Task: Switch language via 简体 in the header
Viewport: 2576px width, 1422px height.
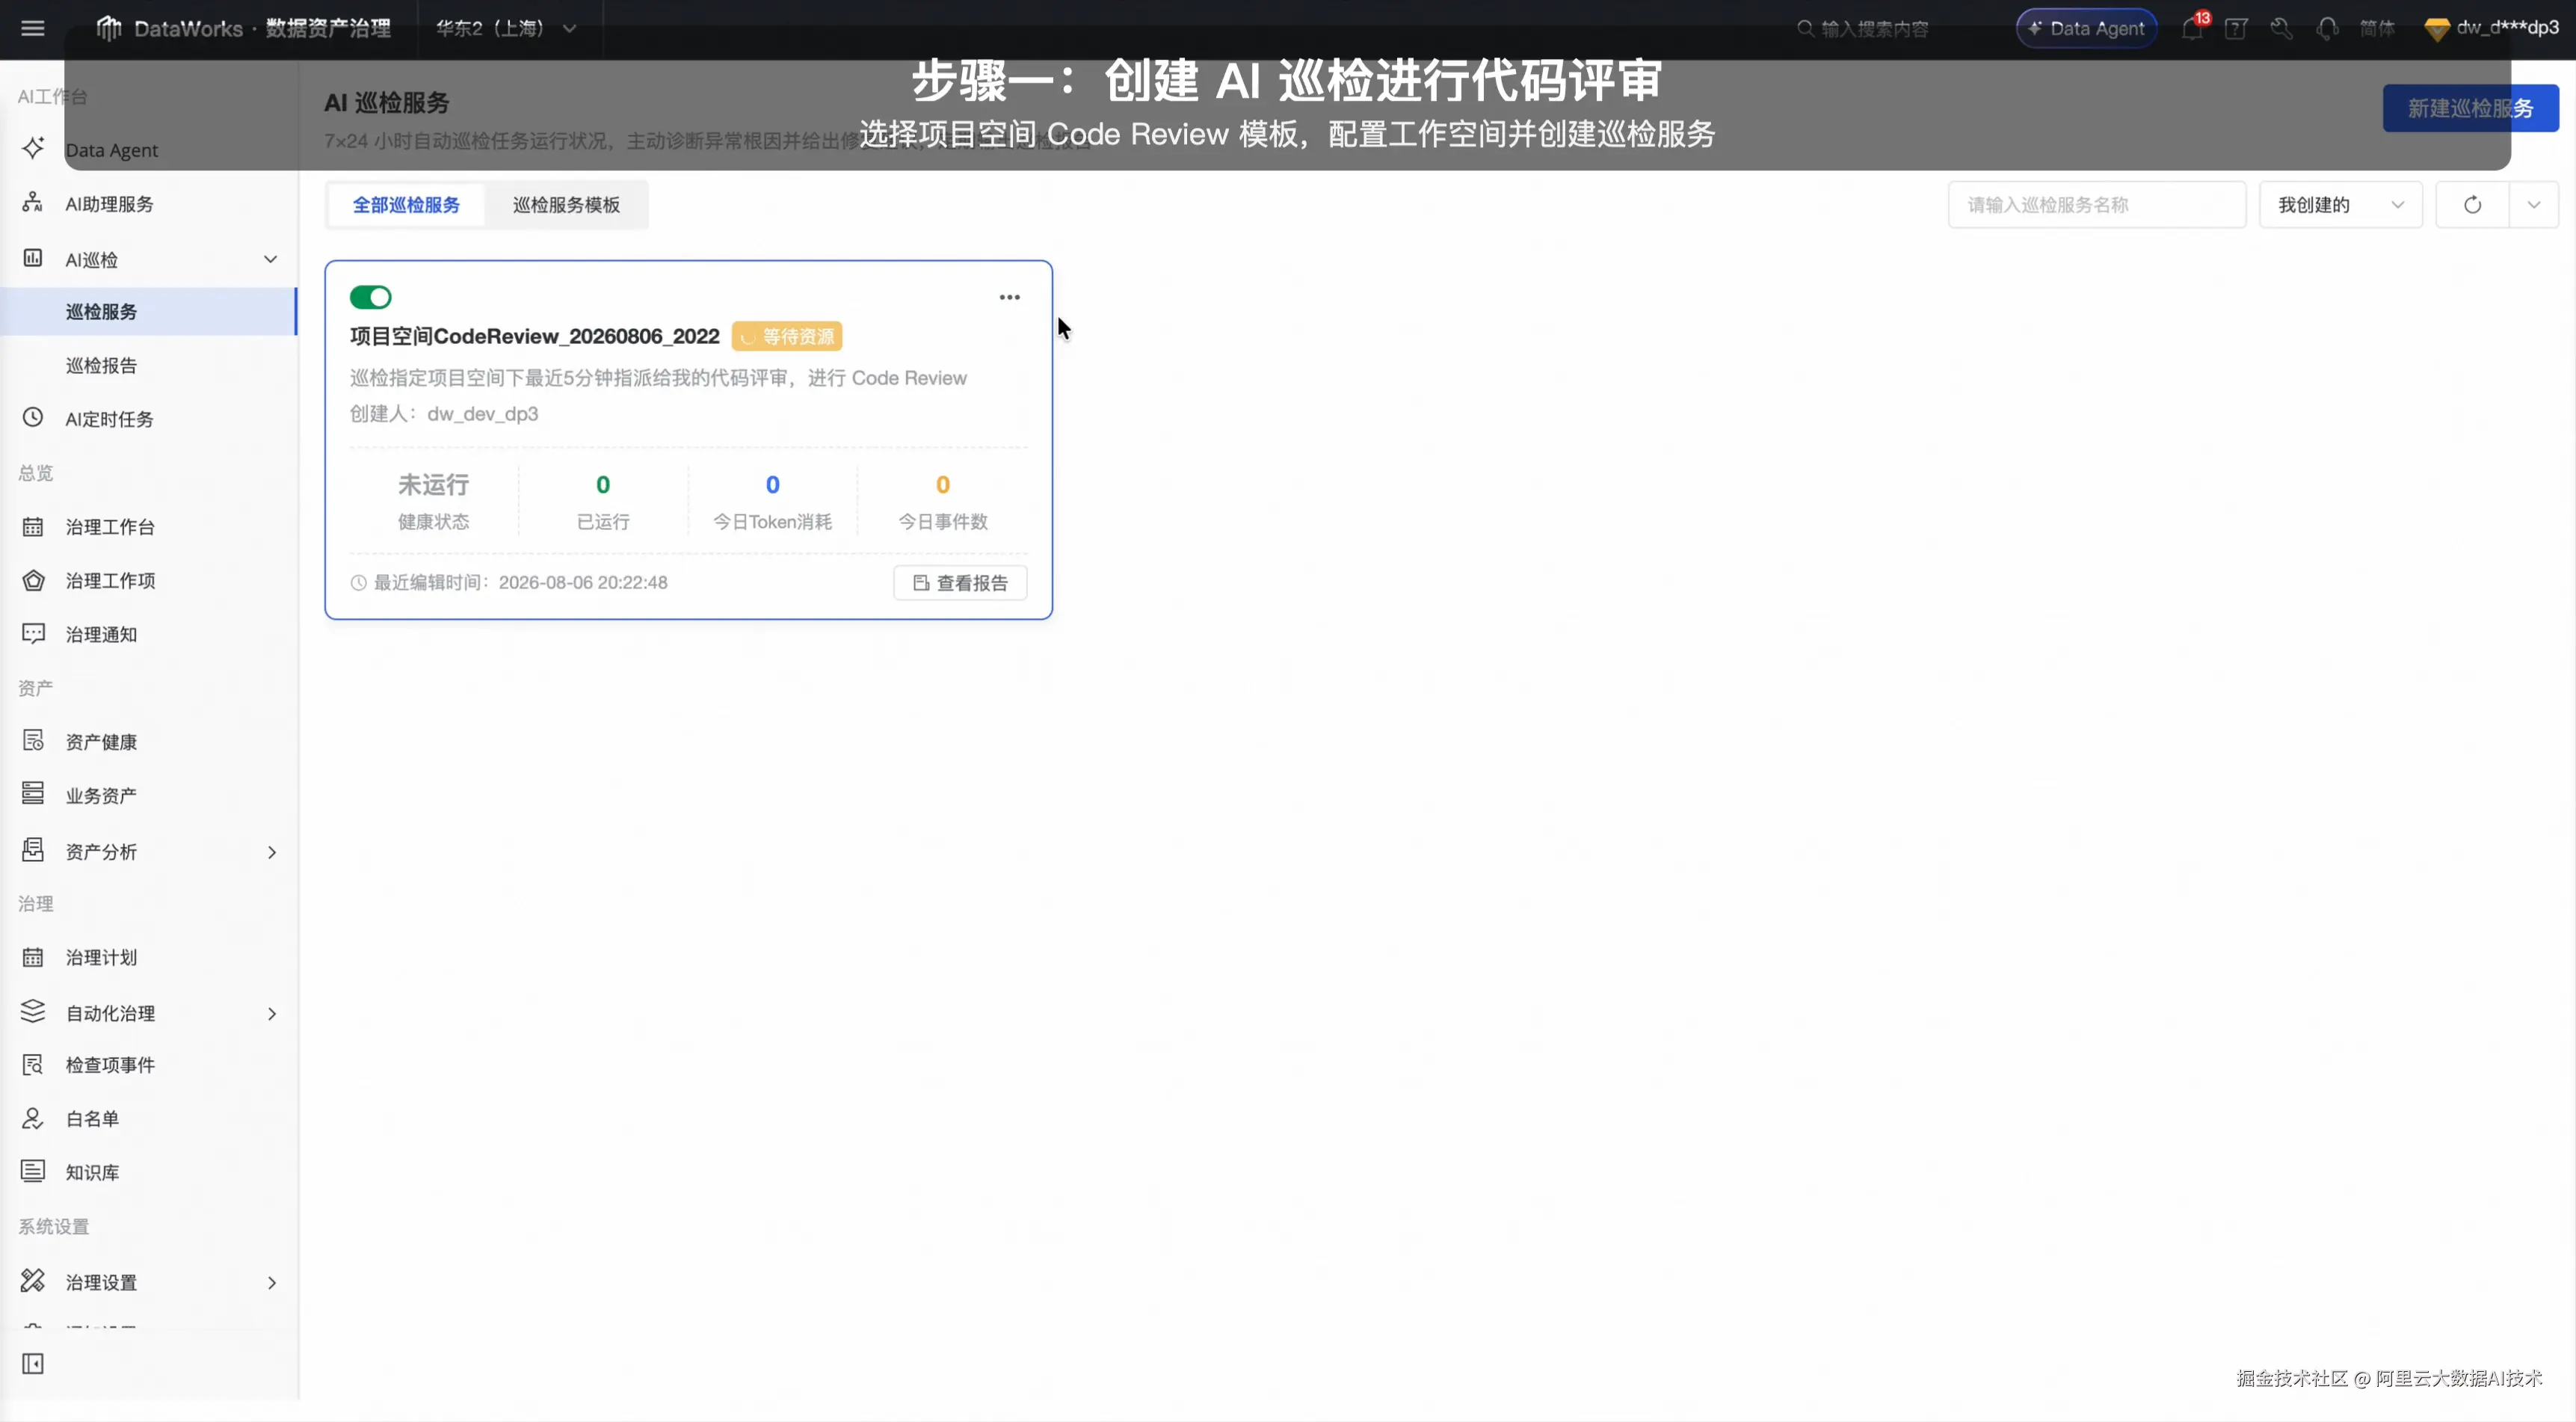Action: click(x=2378, y=28)
